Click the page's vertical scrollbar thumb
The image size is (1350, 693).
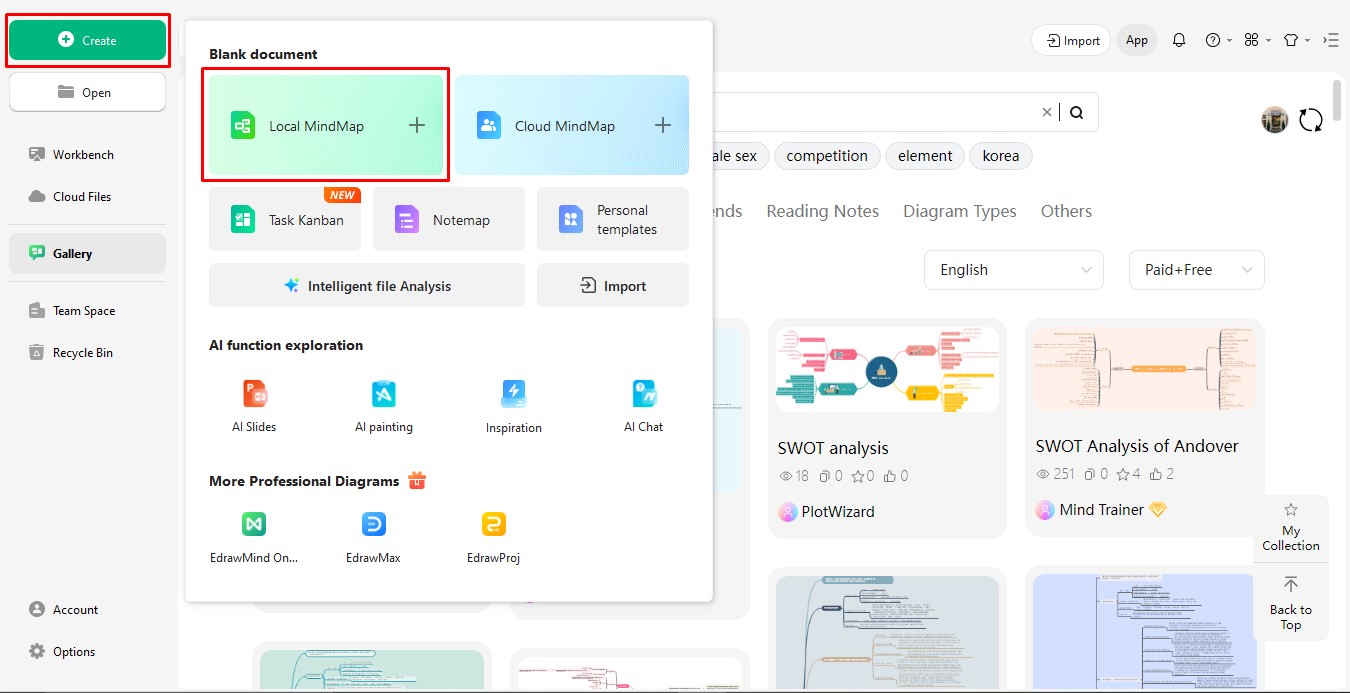point(1338,101)
